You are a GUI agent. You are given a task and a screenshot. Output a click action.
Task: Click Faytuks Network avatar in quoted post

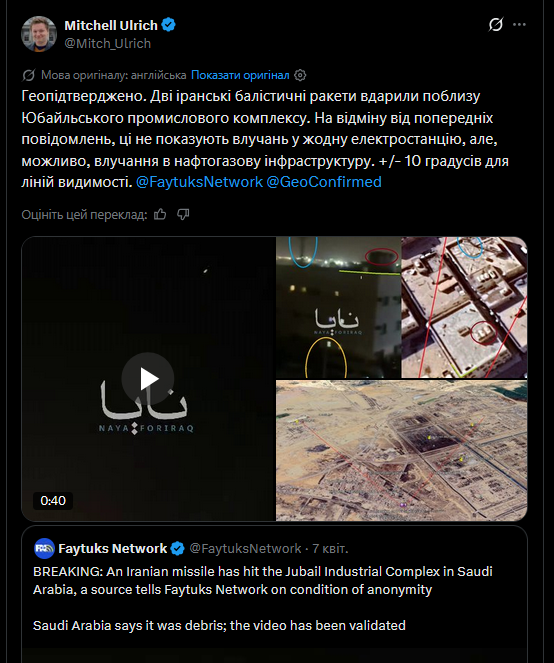pos(44,548)
